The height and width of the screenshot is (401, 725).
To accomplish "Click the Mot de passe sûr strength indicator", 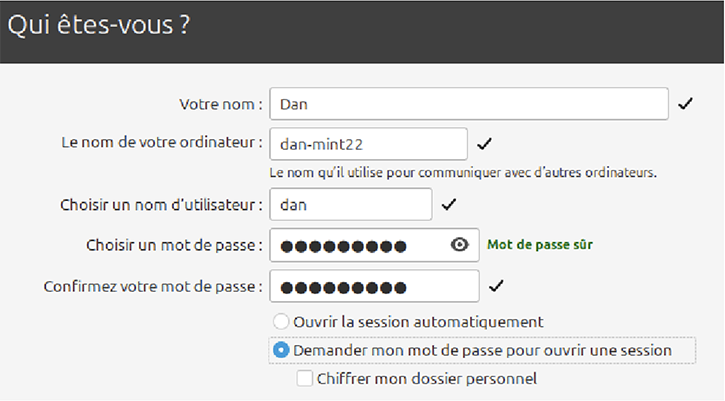I will (546, 244).
